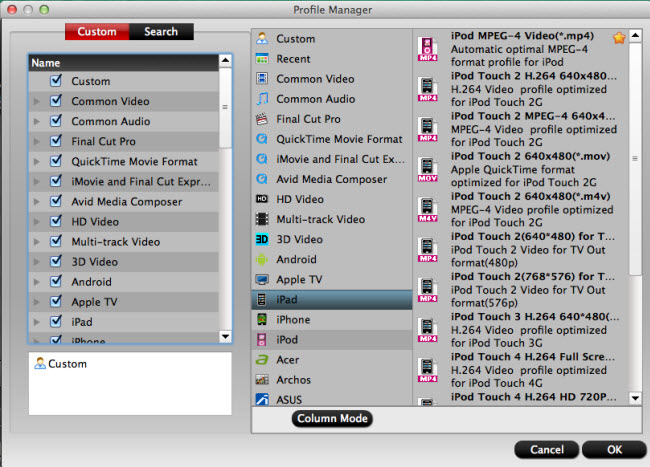650x467 pixels.
Task: Click the Cancel button
Action: (547, 450)
